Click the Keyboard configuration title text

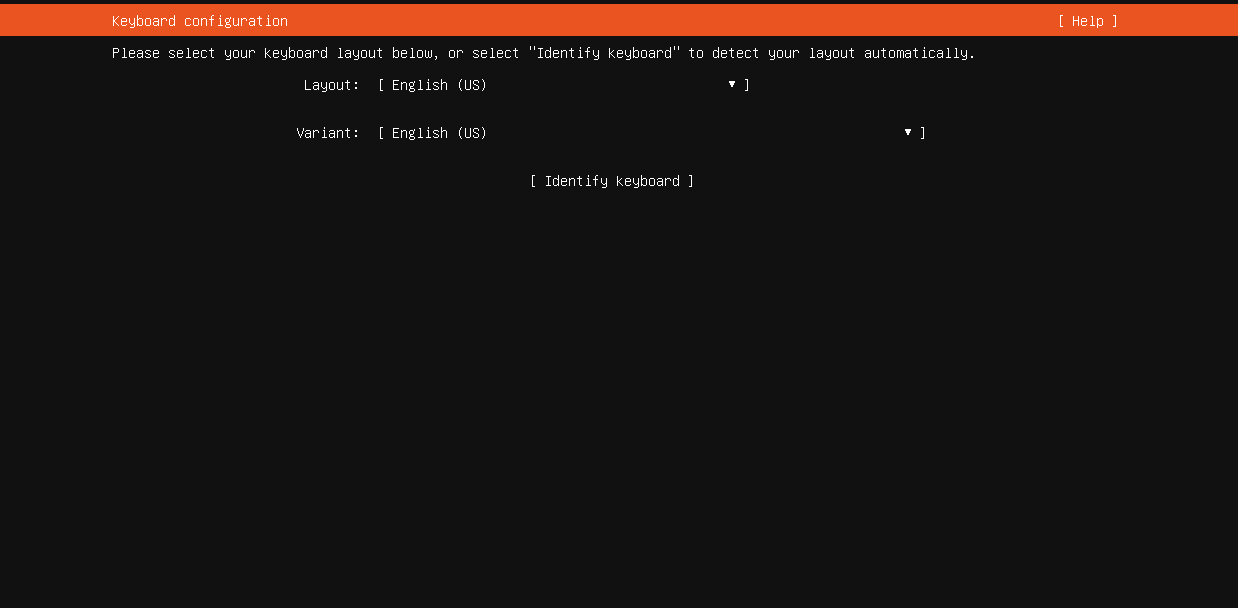pos(200,21)
